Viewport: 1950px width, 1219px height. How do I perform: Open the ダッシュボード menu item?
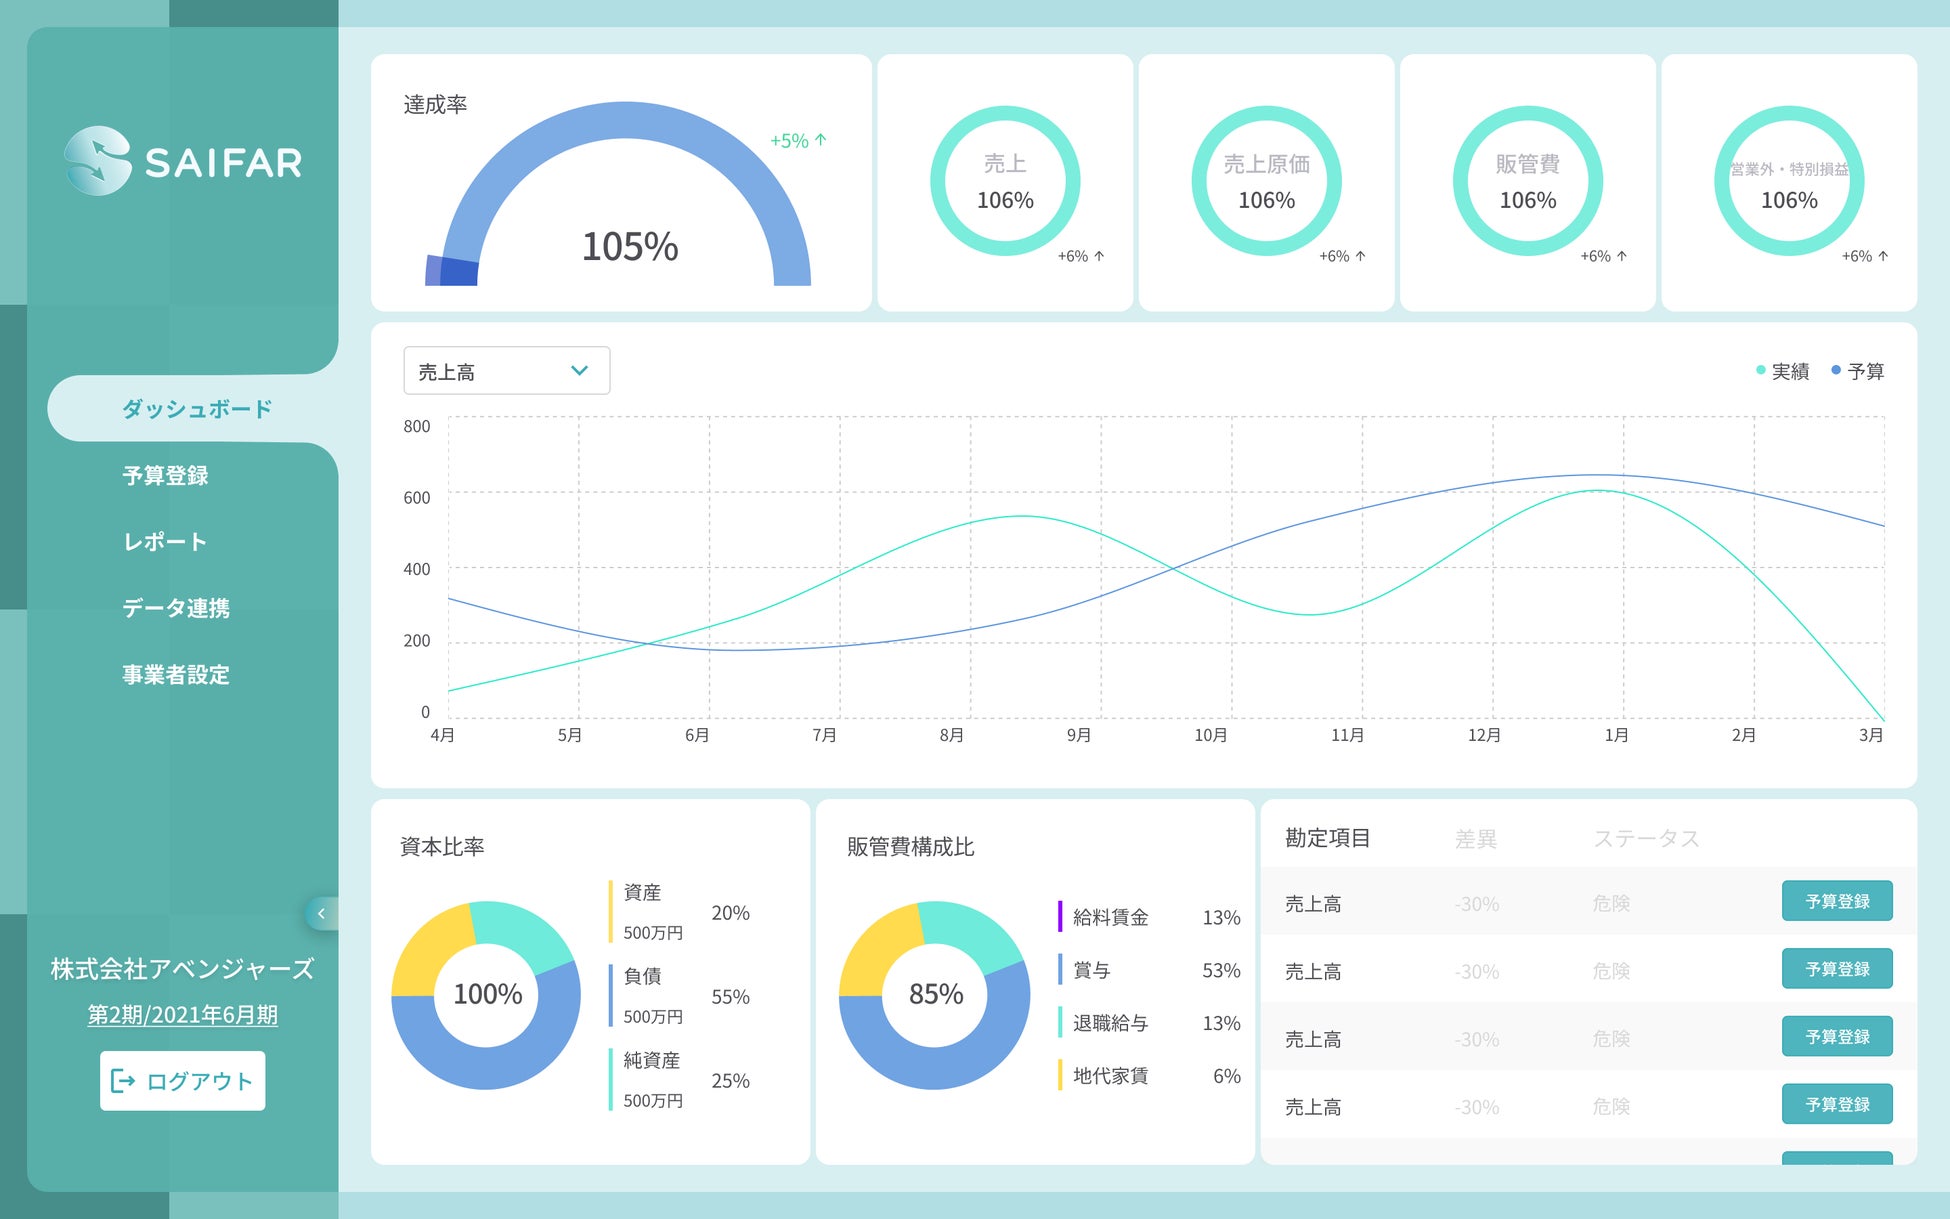(x=196, y=409)
